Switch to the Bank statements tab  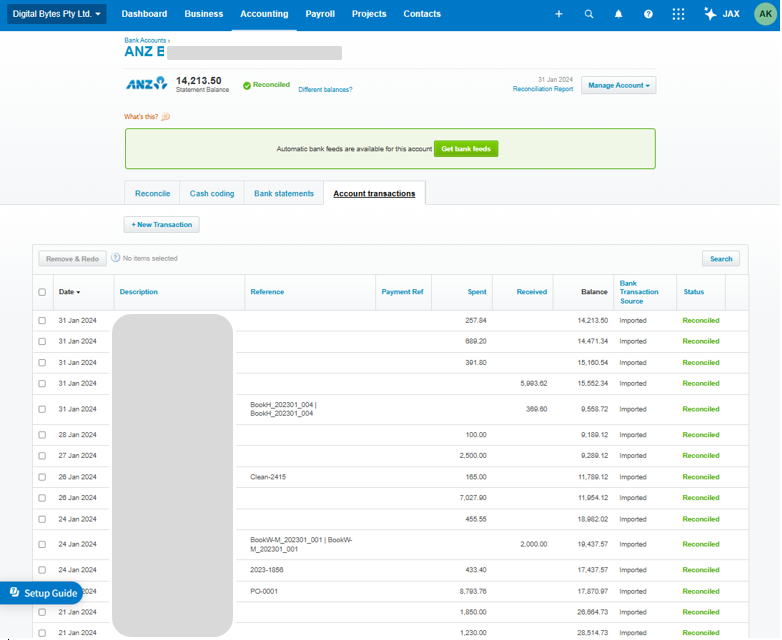coord(284,194)
